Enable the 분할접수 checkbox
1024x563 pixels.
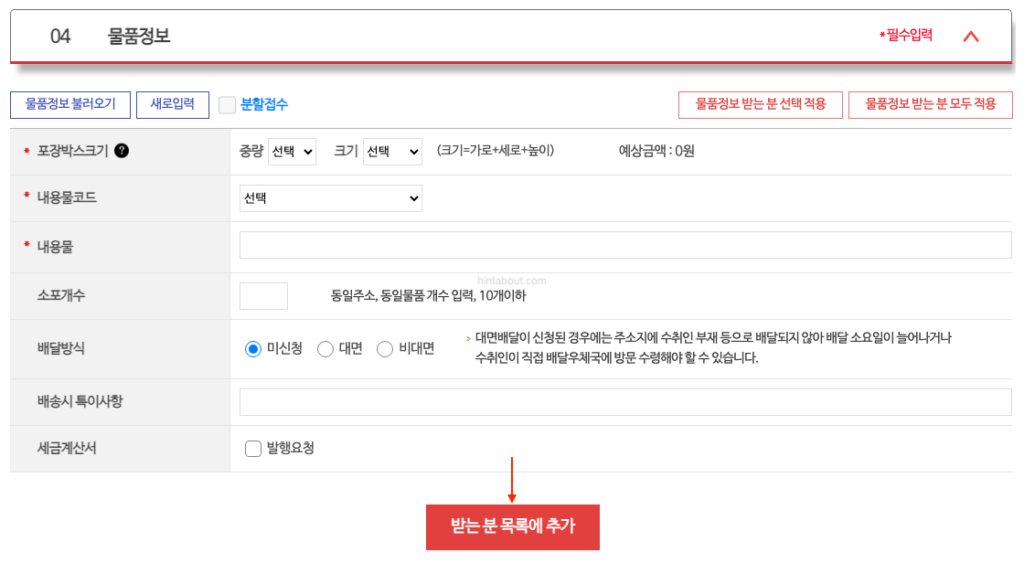(227, 105)
